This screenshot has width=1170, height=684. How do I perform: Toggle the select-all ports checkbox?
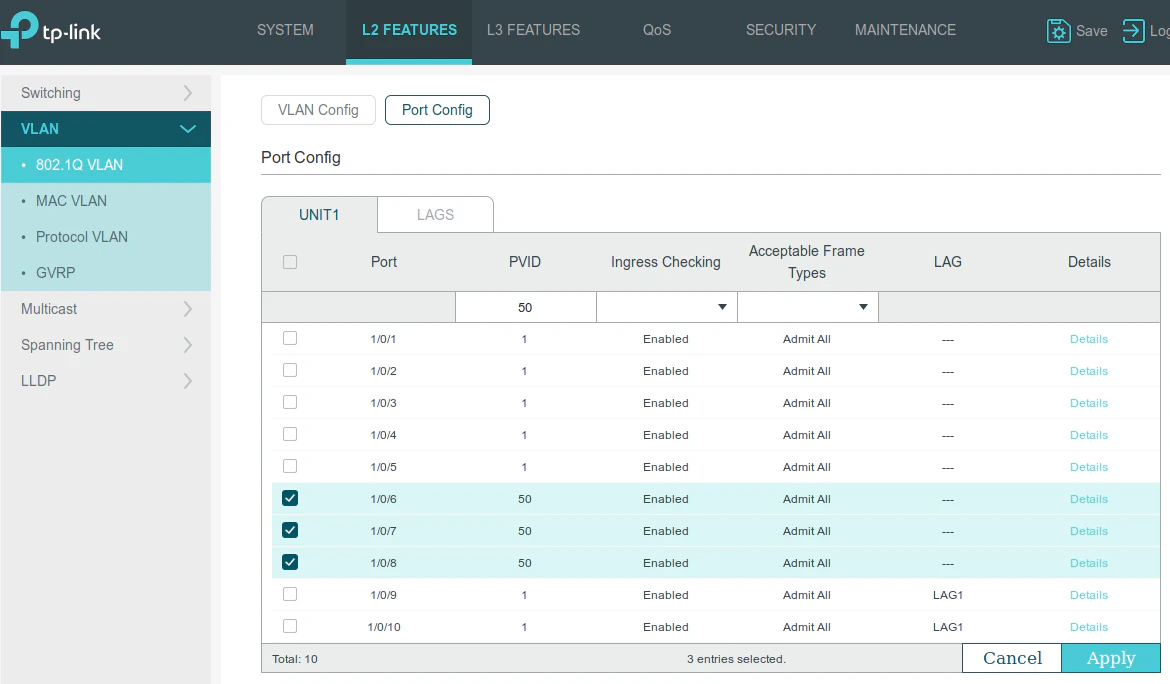point(290,262)
